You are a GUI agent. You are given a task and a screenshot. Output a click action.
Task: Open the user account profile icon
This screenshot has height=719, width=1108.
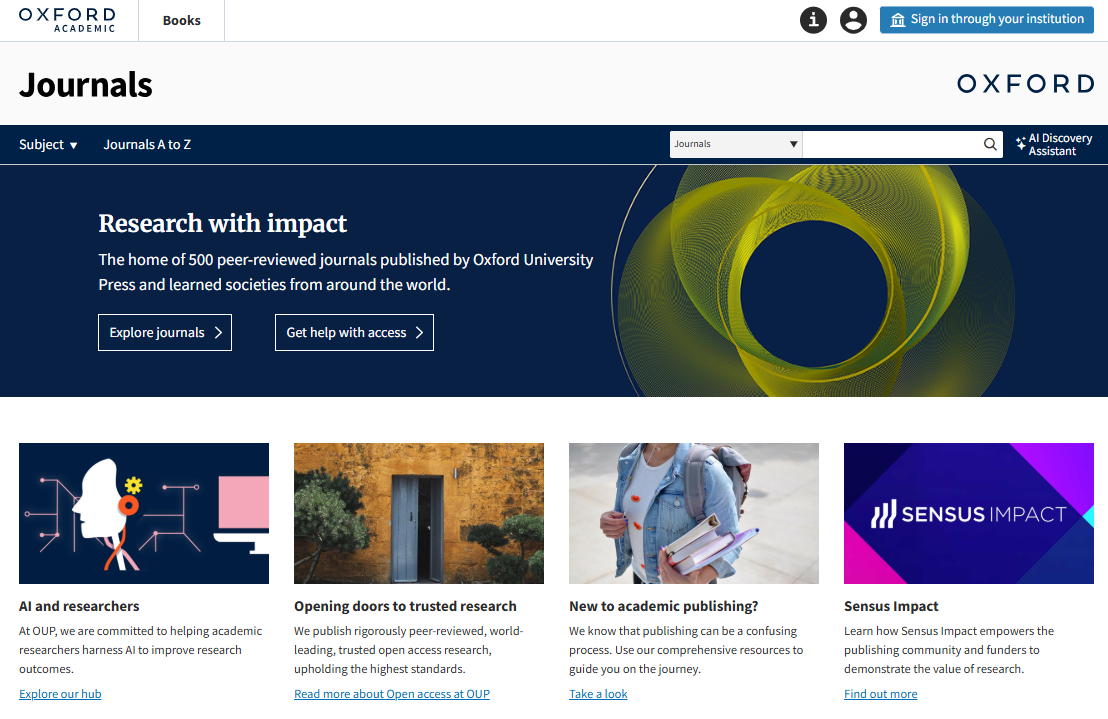pyautogui.click(x=853, y=20)
